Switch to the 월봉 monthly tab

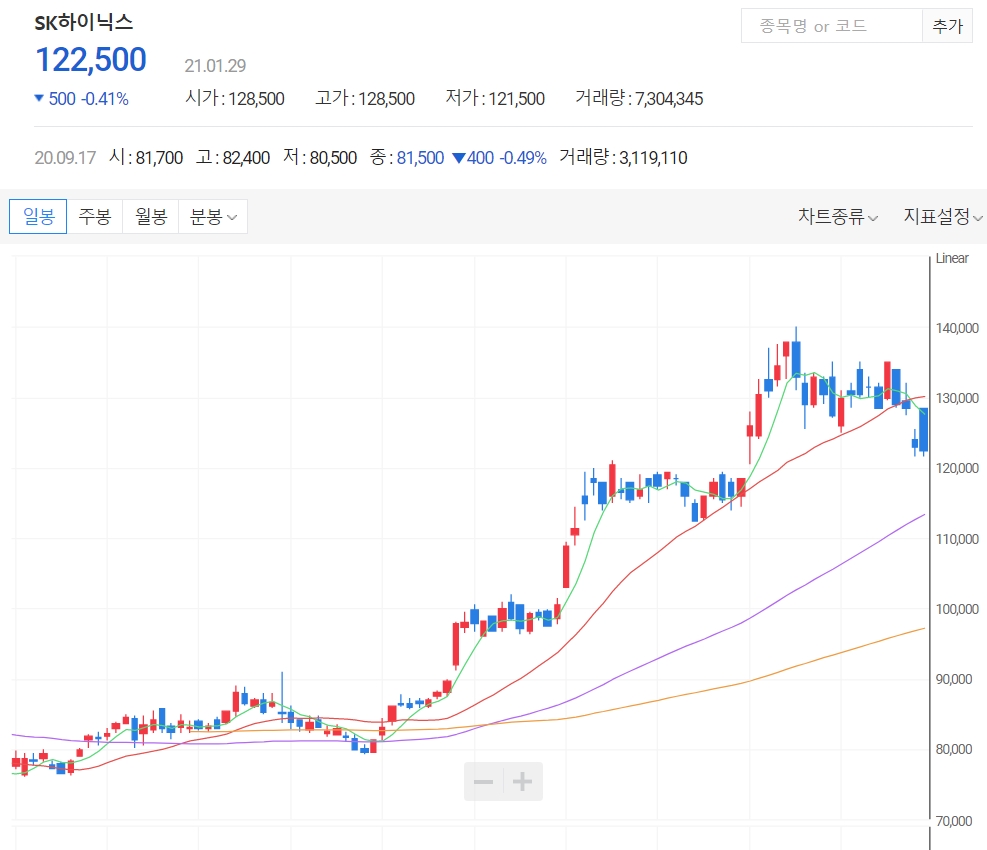[151, 217]
